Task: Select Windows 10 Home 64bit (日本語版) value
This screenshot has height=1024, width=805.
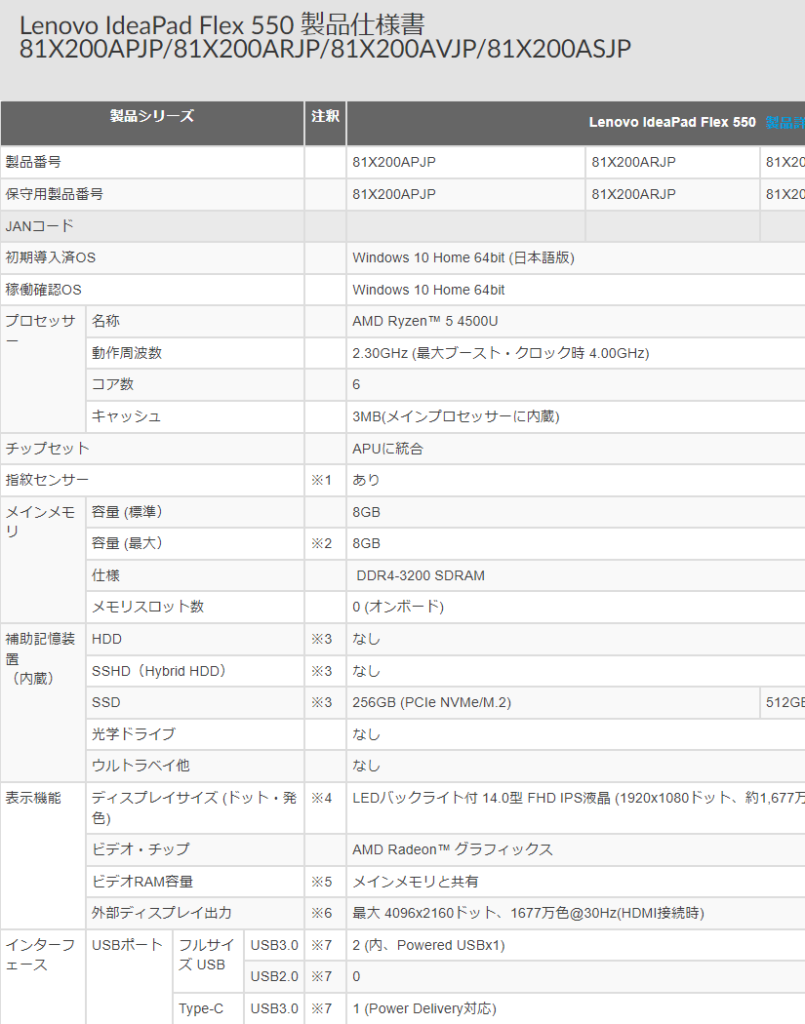Action: pos(464,257)
